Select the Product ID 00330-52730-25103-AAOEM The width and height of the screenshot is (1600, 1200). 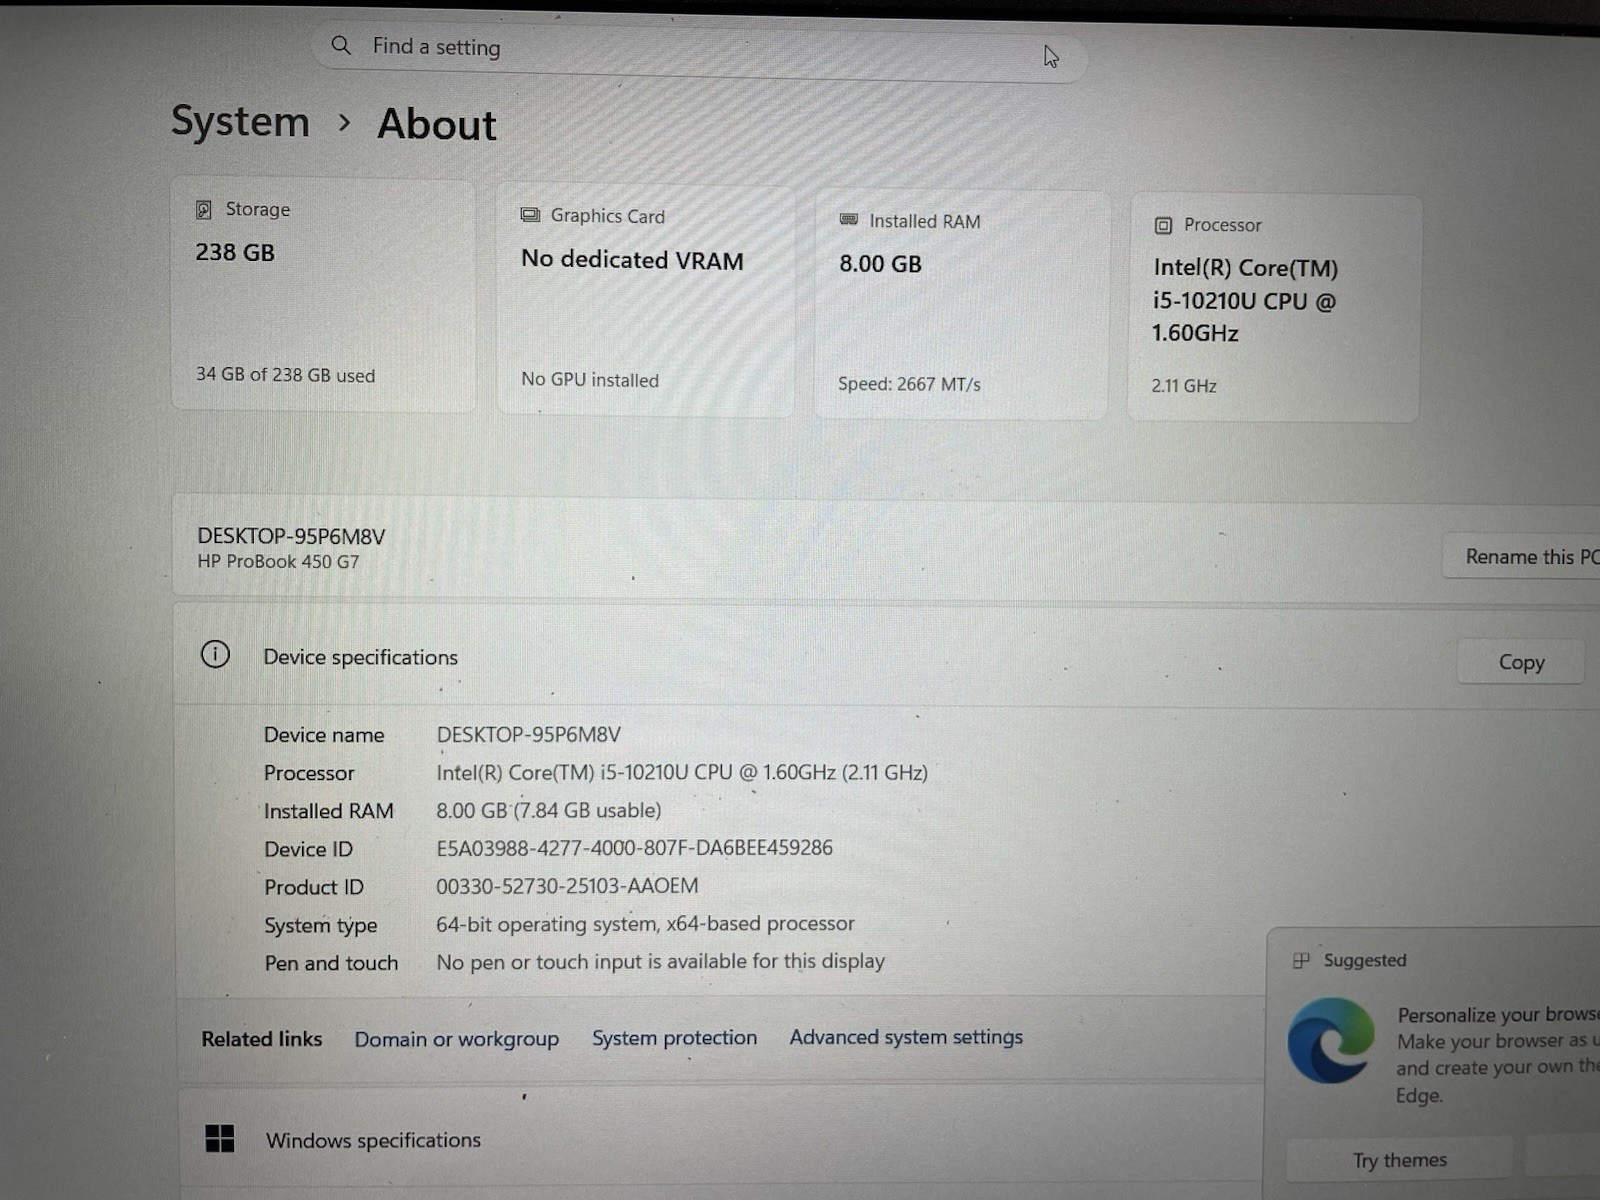pyautogui.click(x=567, y=886)
